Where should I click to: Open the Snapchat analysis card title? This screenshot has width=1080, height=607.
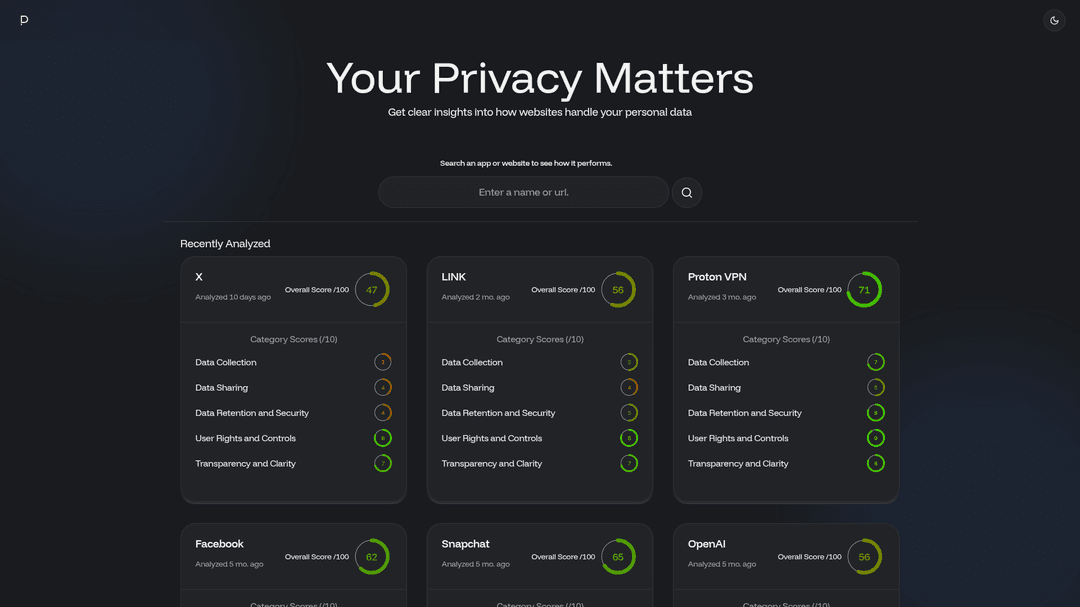coord(466,544)
